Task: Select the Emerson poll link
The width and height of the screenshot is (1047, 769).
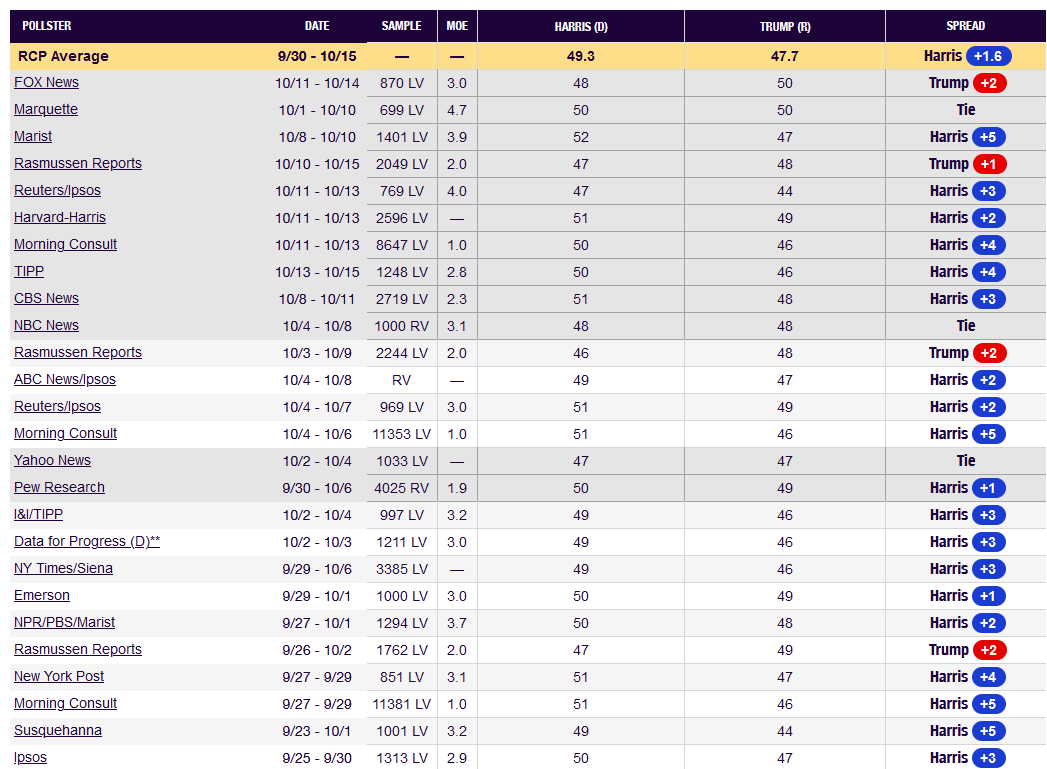Action: 42,596
